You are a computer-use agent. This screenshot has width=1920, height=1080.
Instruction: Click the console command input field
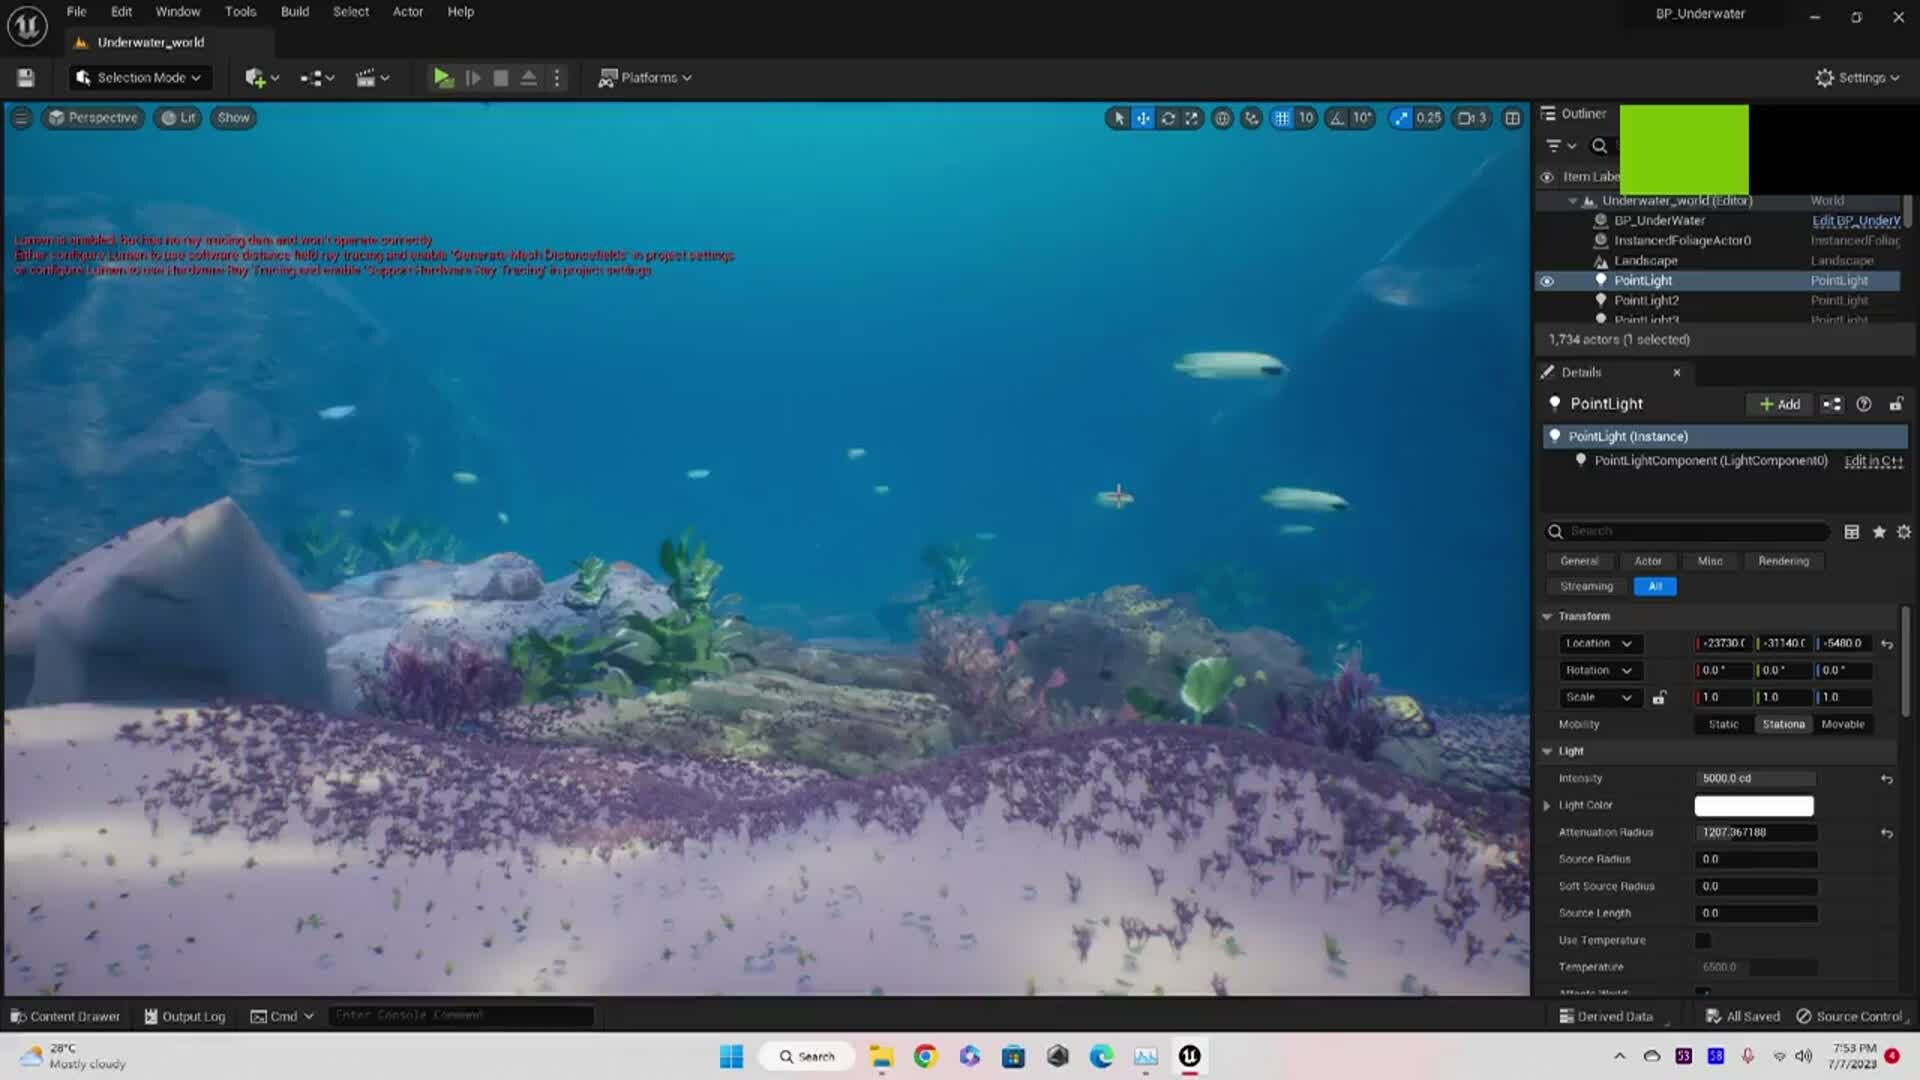tap(460, 1015)
